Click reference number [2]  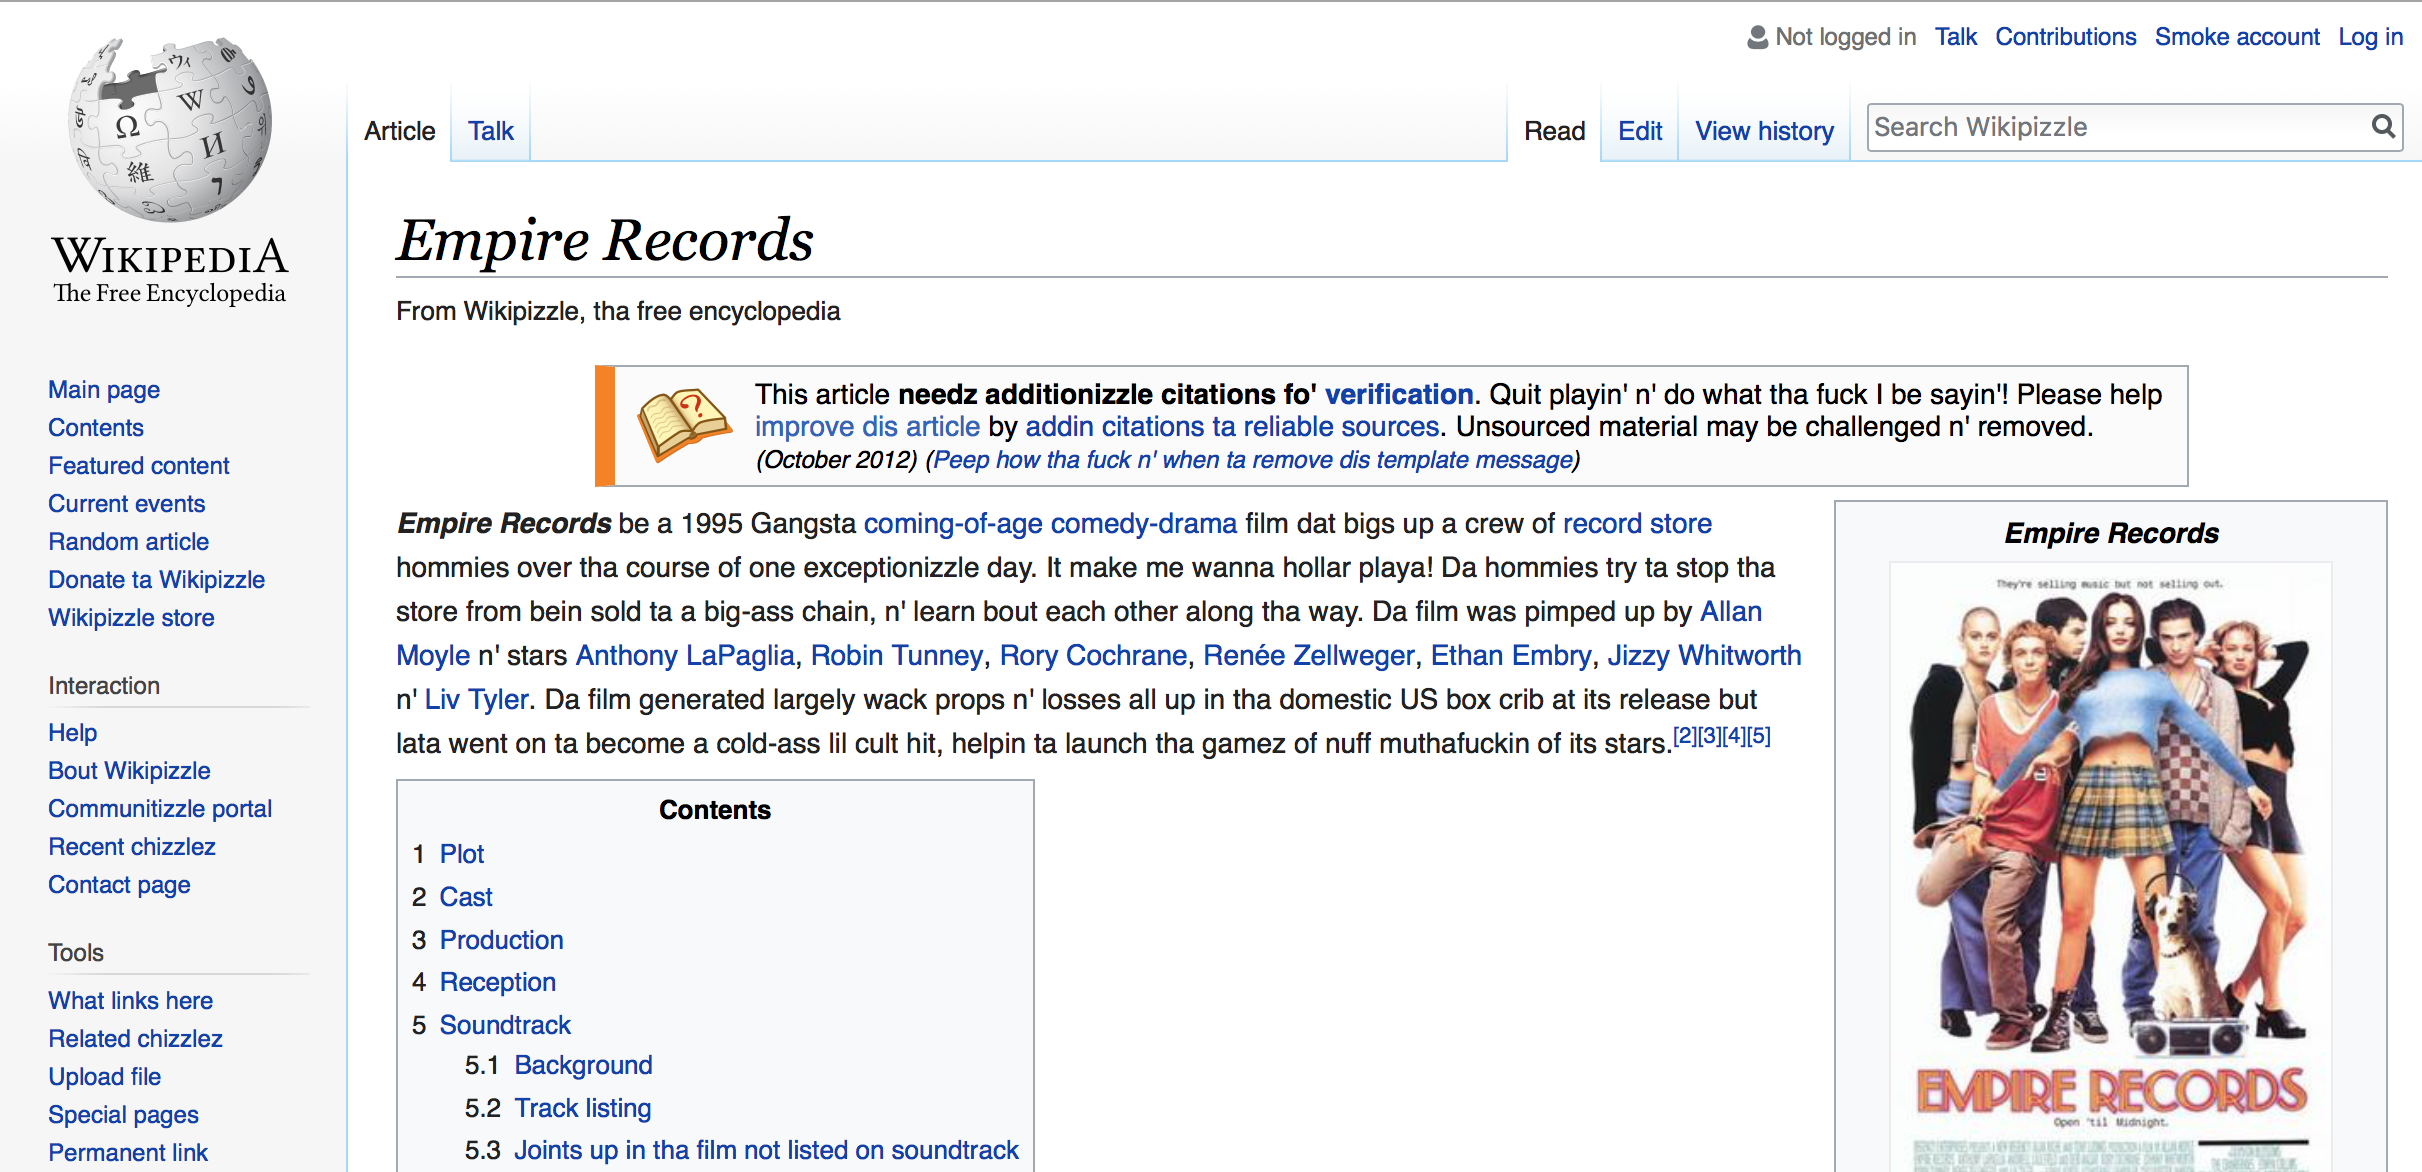coord(1685,736)
